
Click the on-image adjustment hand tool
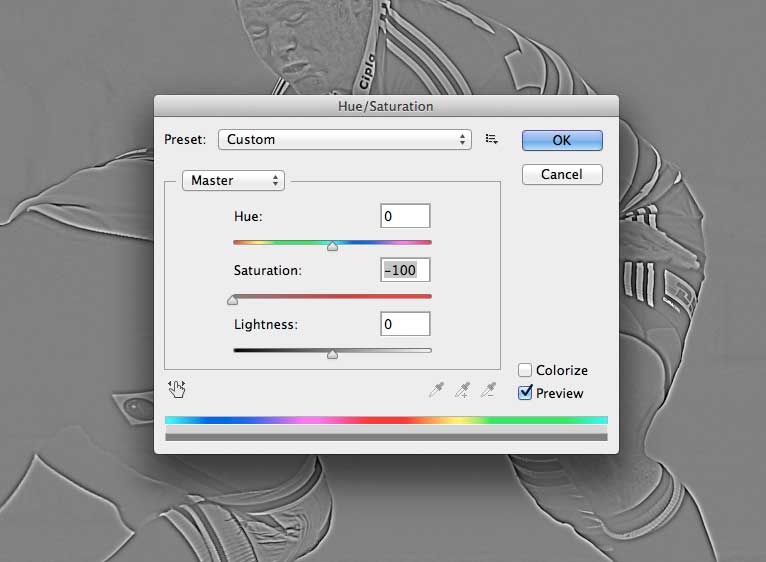pos(177,389)
